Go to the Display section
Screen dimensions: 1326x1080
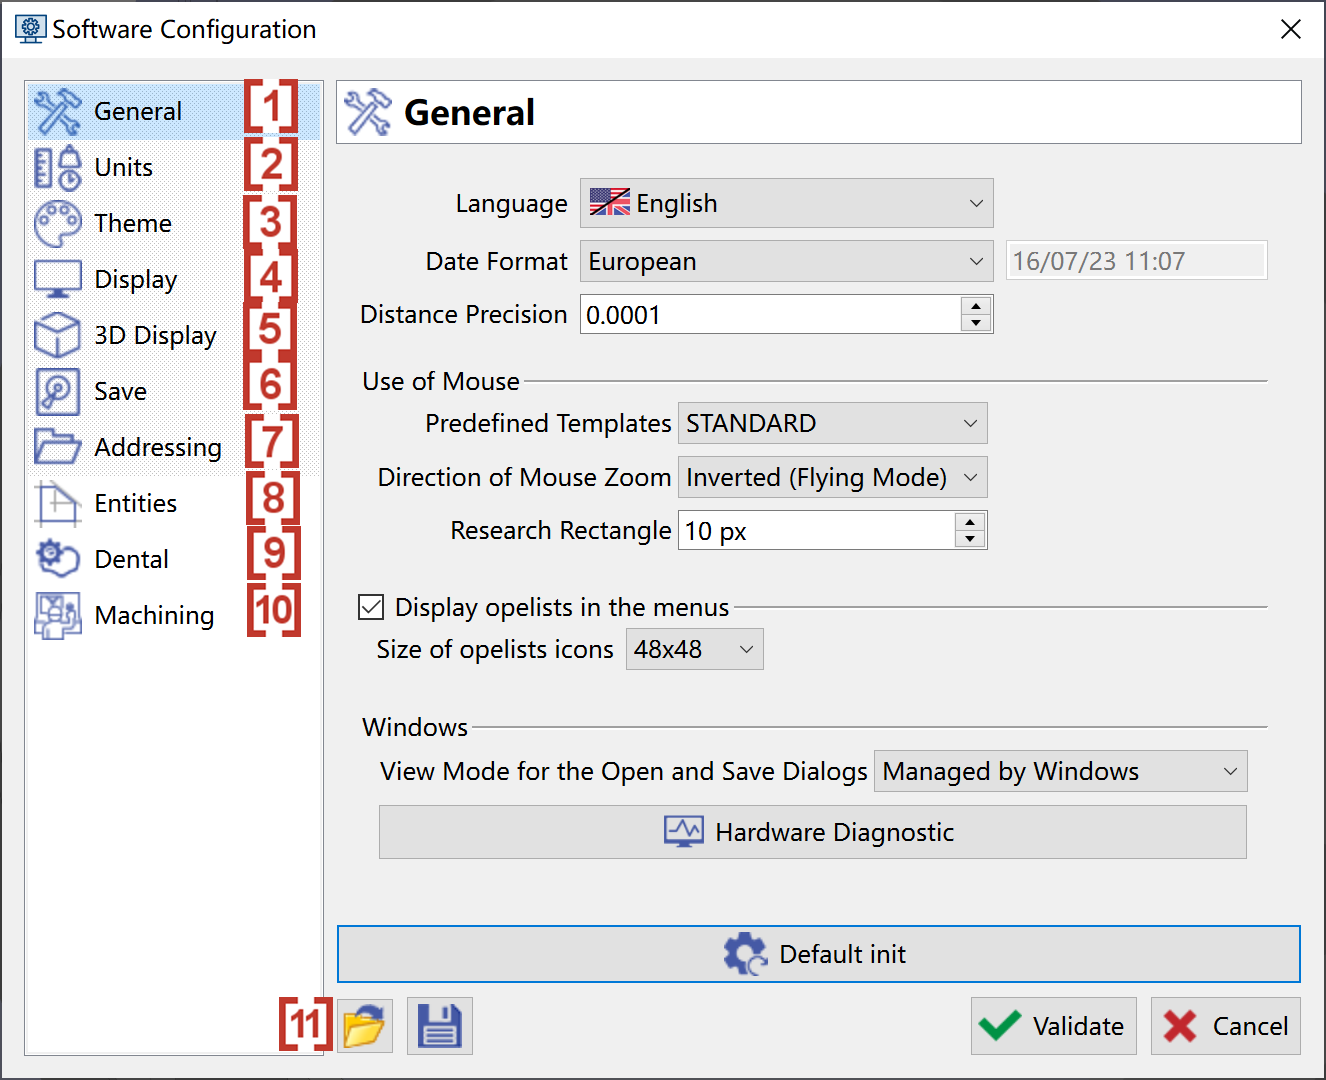pyautogui.click(x=135, y=280)
